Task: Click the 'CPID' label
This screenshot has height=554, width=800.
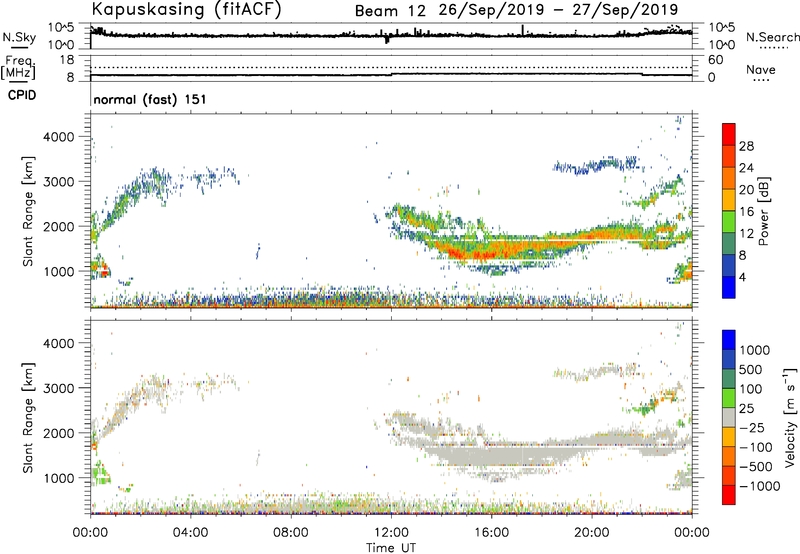Action: [x=22, y=95]
